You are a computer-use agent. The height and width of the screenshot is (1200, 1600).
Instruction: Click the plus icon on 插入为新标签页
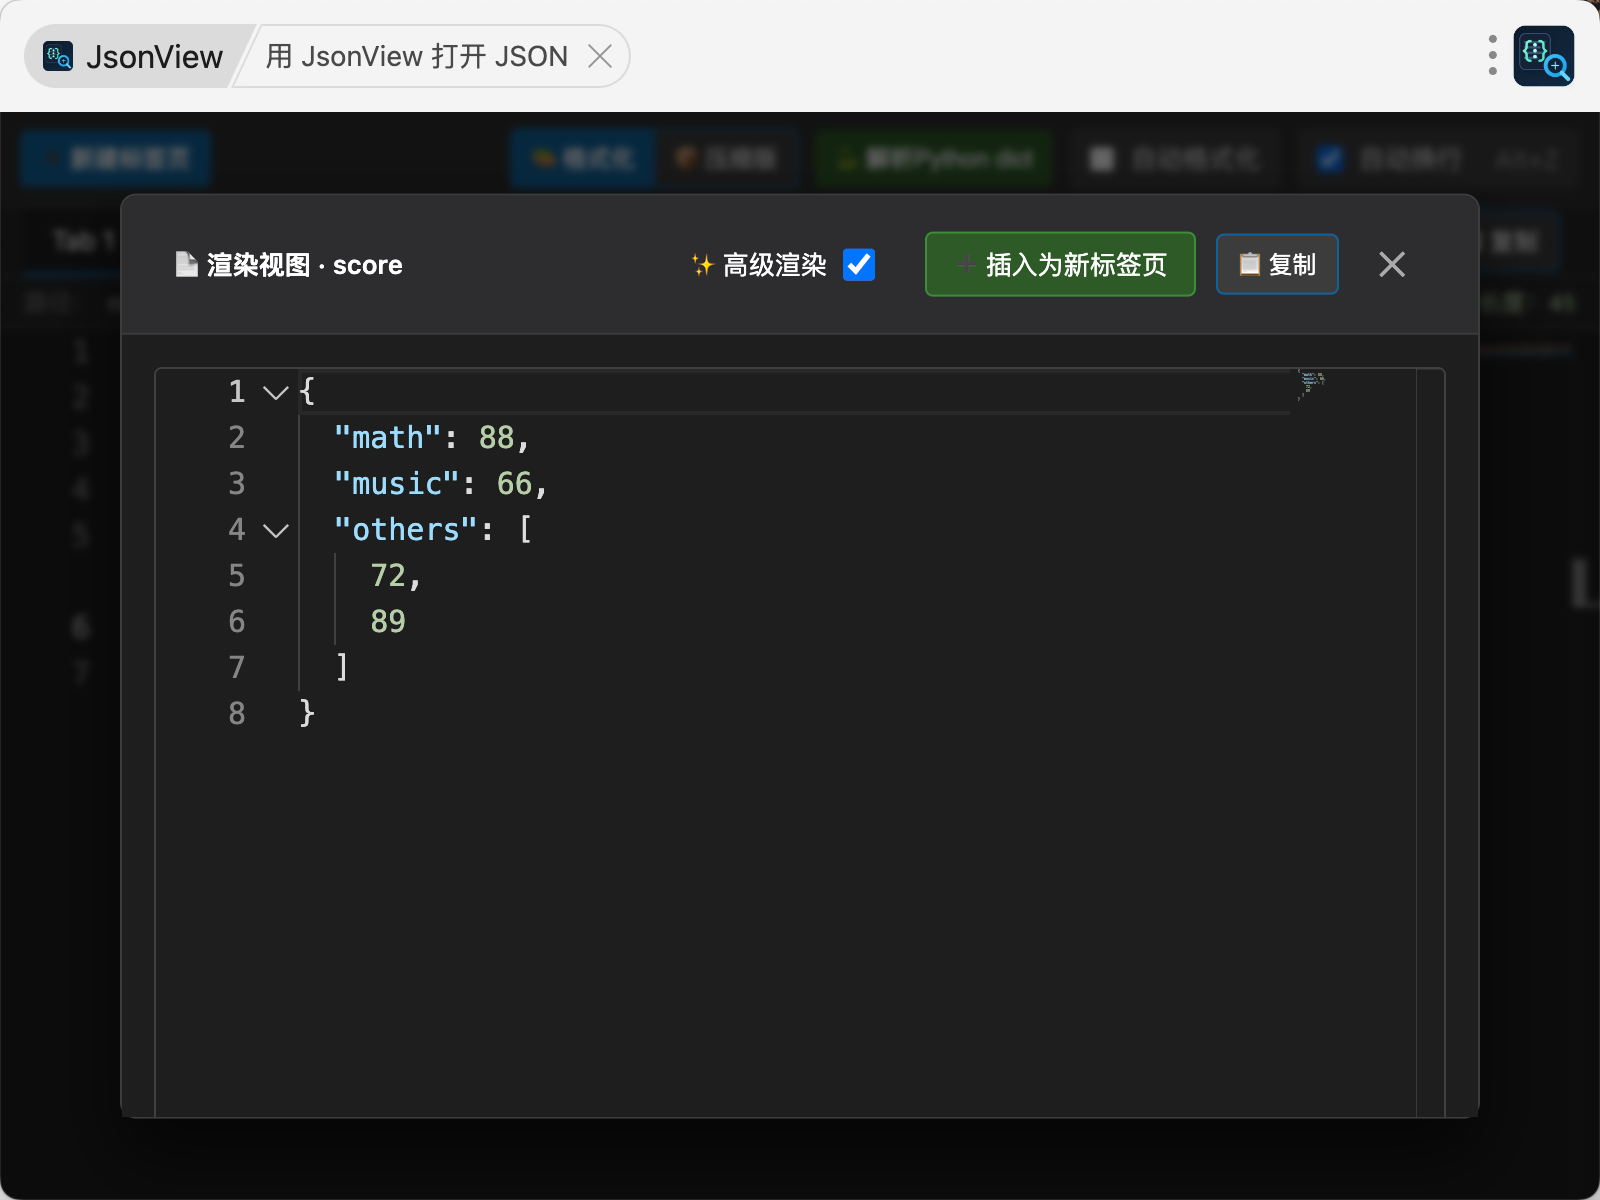click(x=965, y=265)
